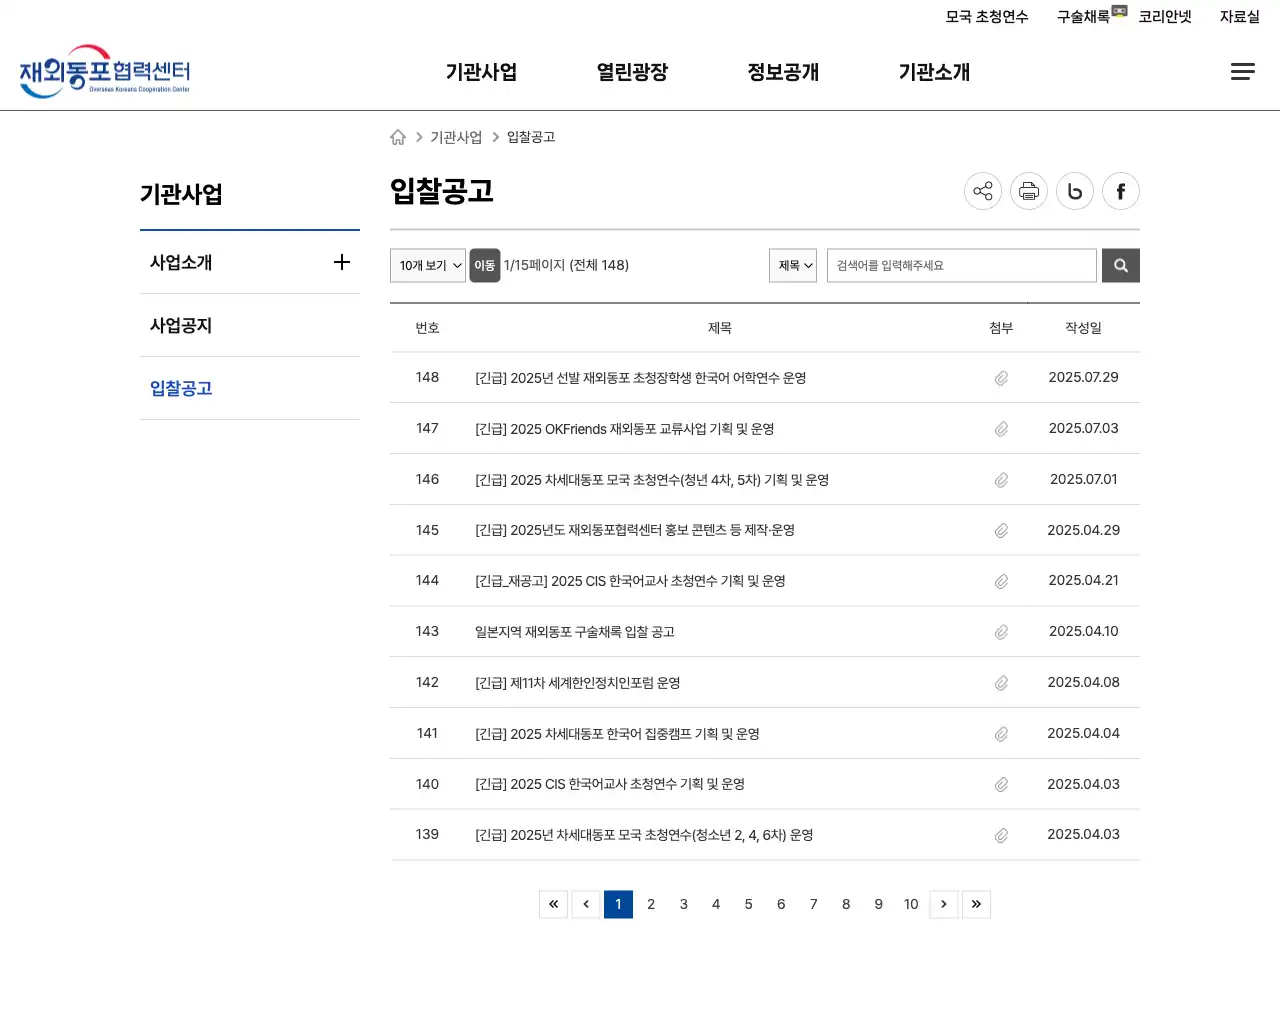Open the 10개 보기 dropdown
The width and height of the screenshot is (1280, 1024).
coord(428,265)
